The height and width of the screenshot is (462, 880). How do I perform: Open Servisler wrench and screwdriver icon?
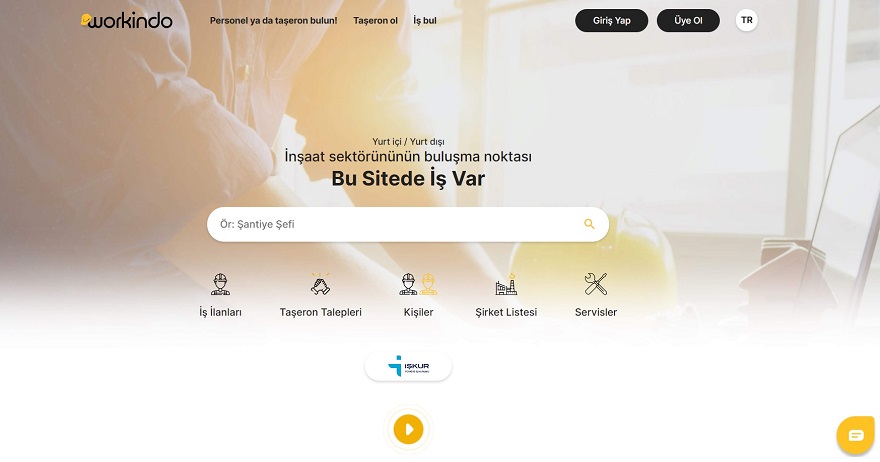pos(595,284)
